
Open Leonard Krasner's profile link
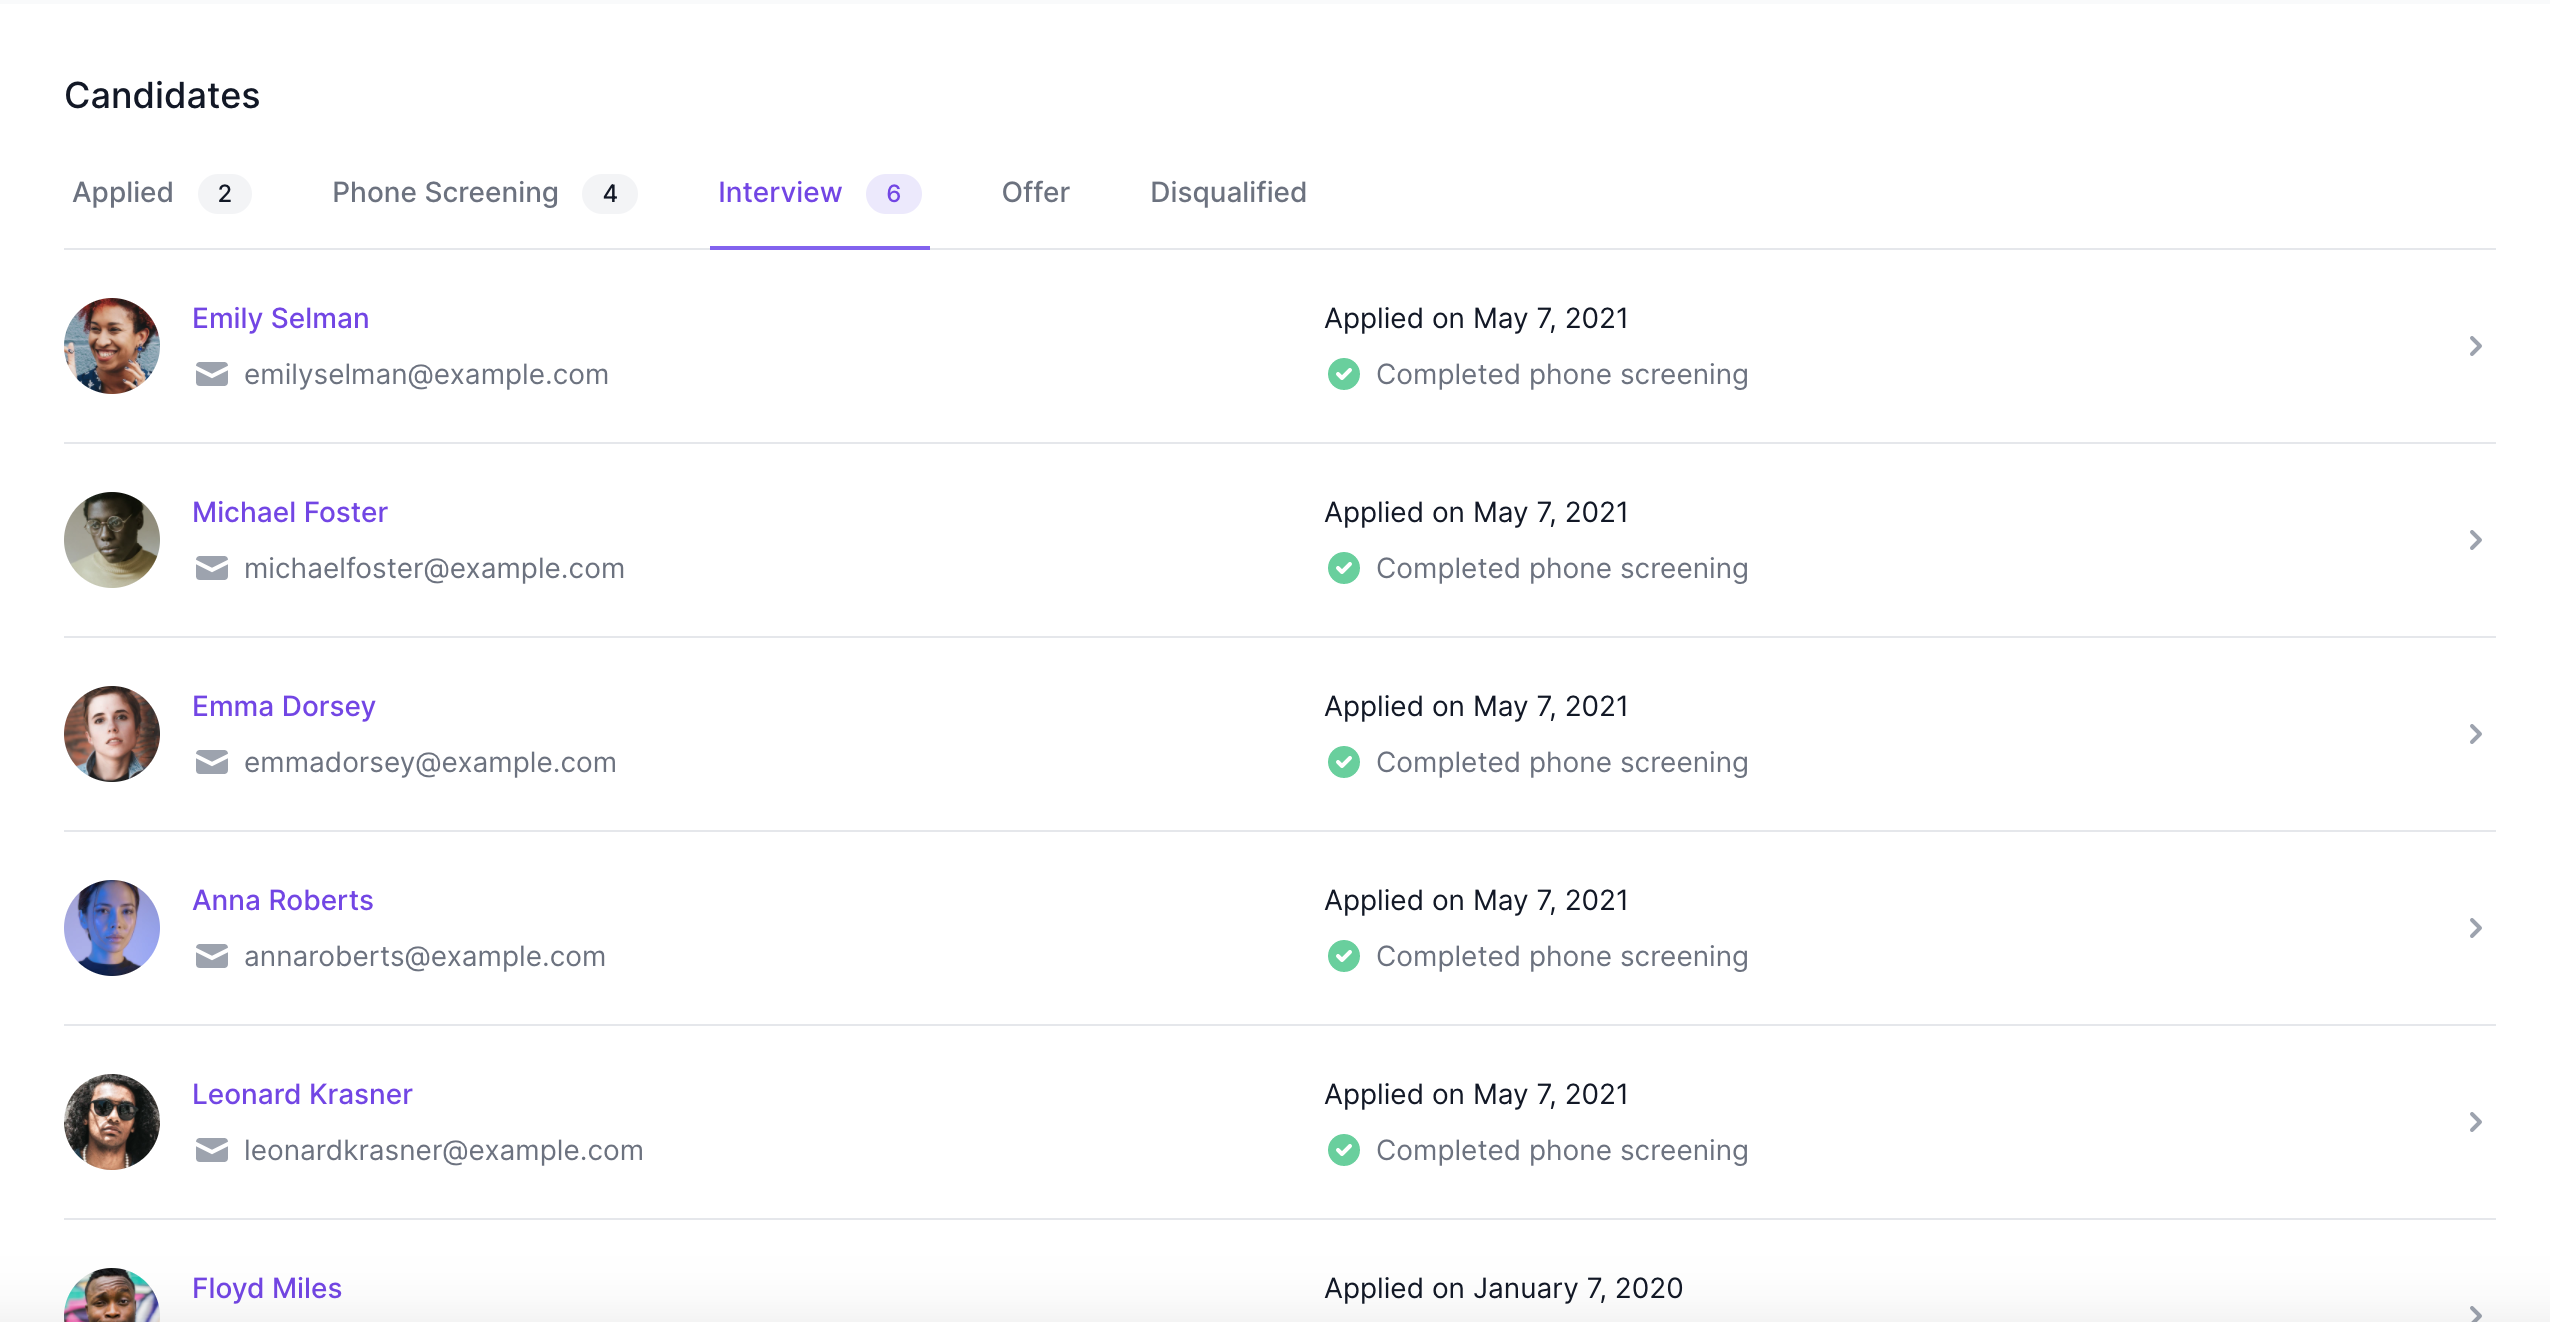point(302,1094)
